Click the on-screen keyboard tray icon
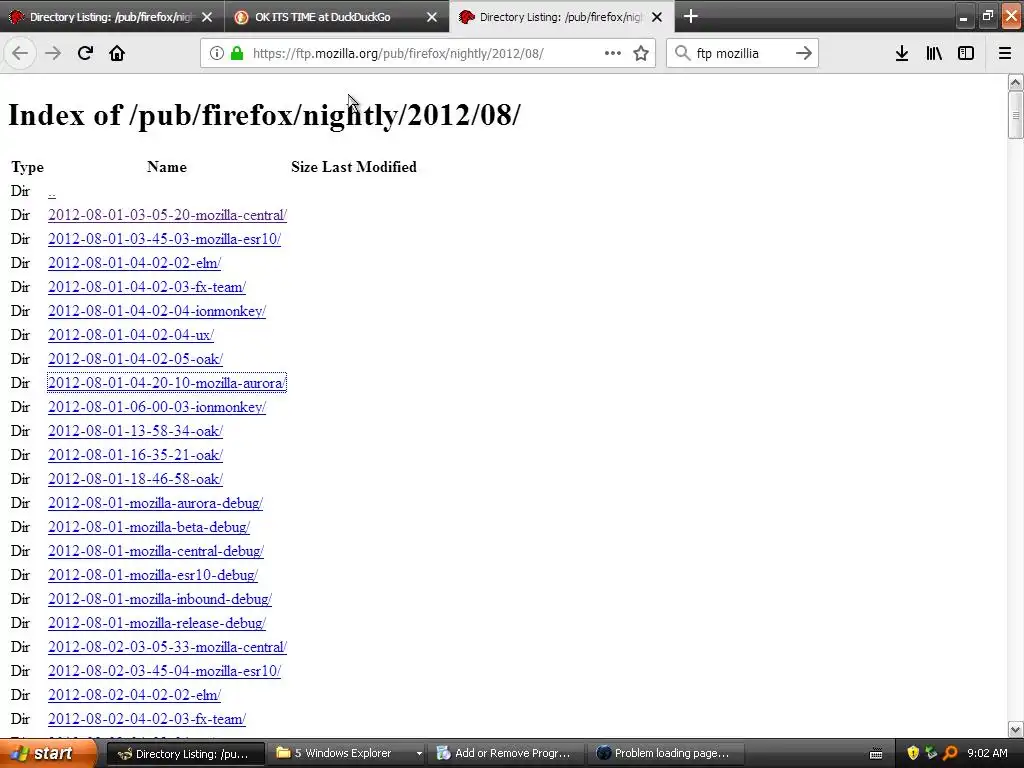The width and height of the screenshot is (1024, 768). [876, 754]
